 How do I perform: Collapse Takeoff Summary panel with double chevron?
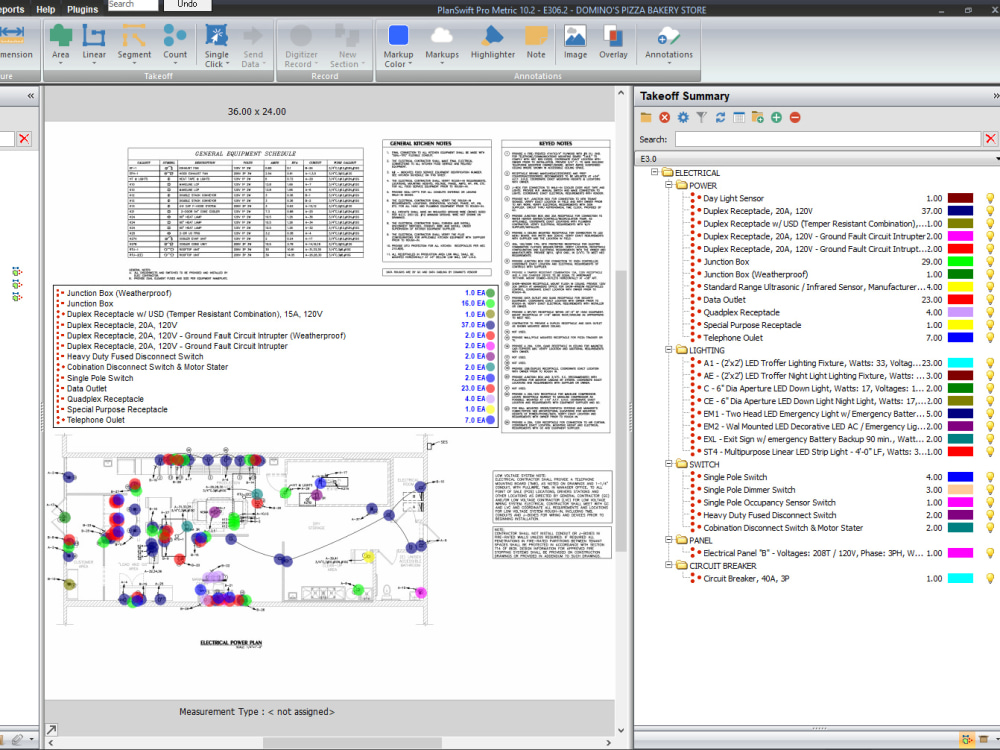(996, 96)
